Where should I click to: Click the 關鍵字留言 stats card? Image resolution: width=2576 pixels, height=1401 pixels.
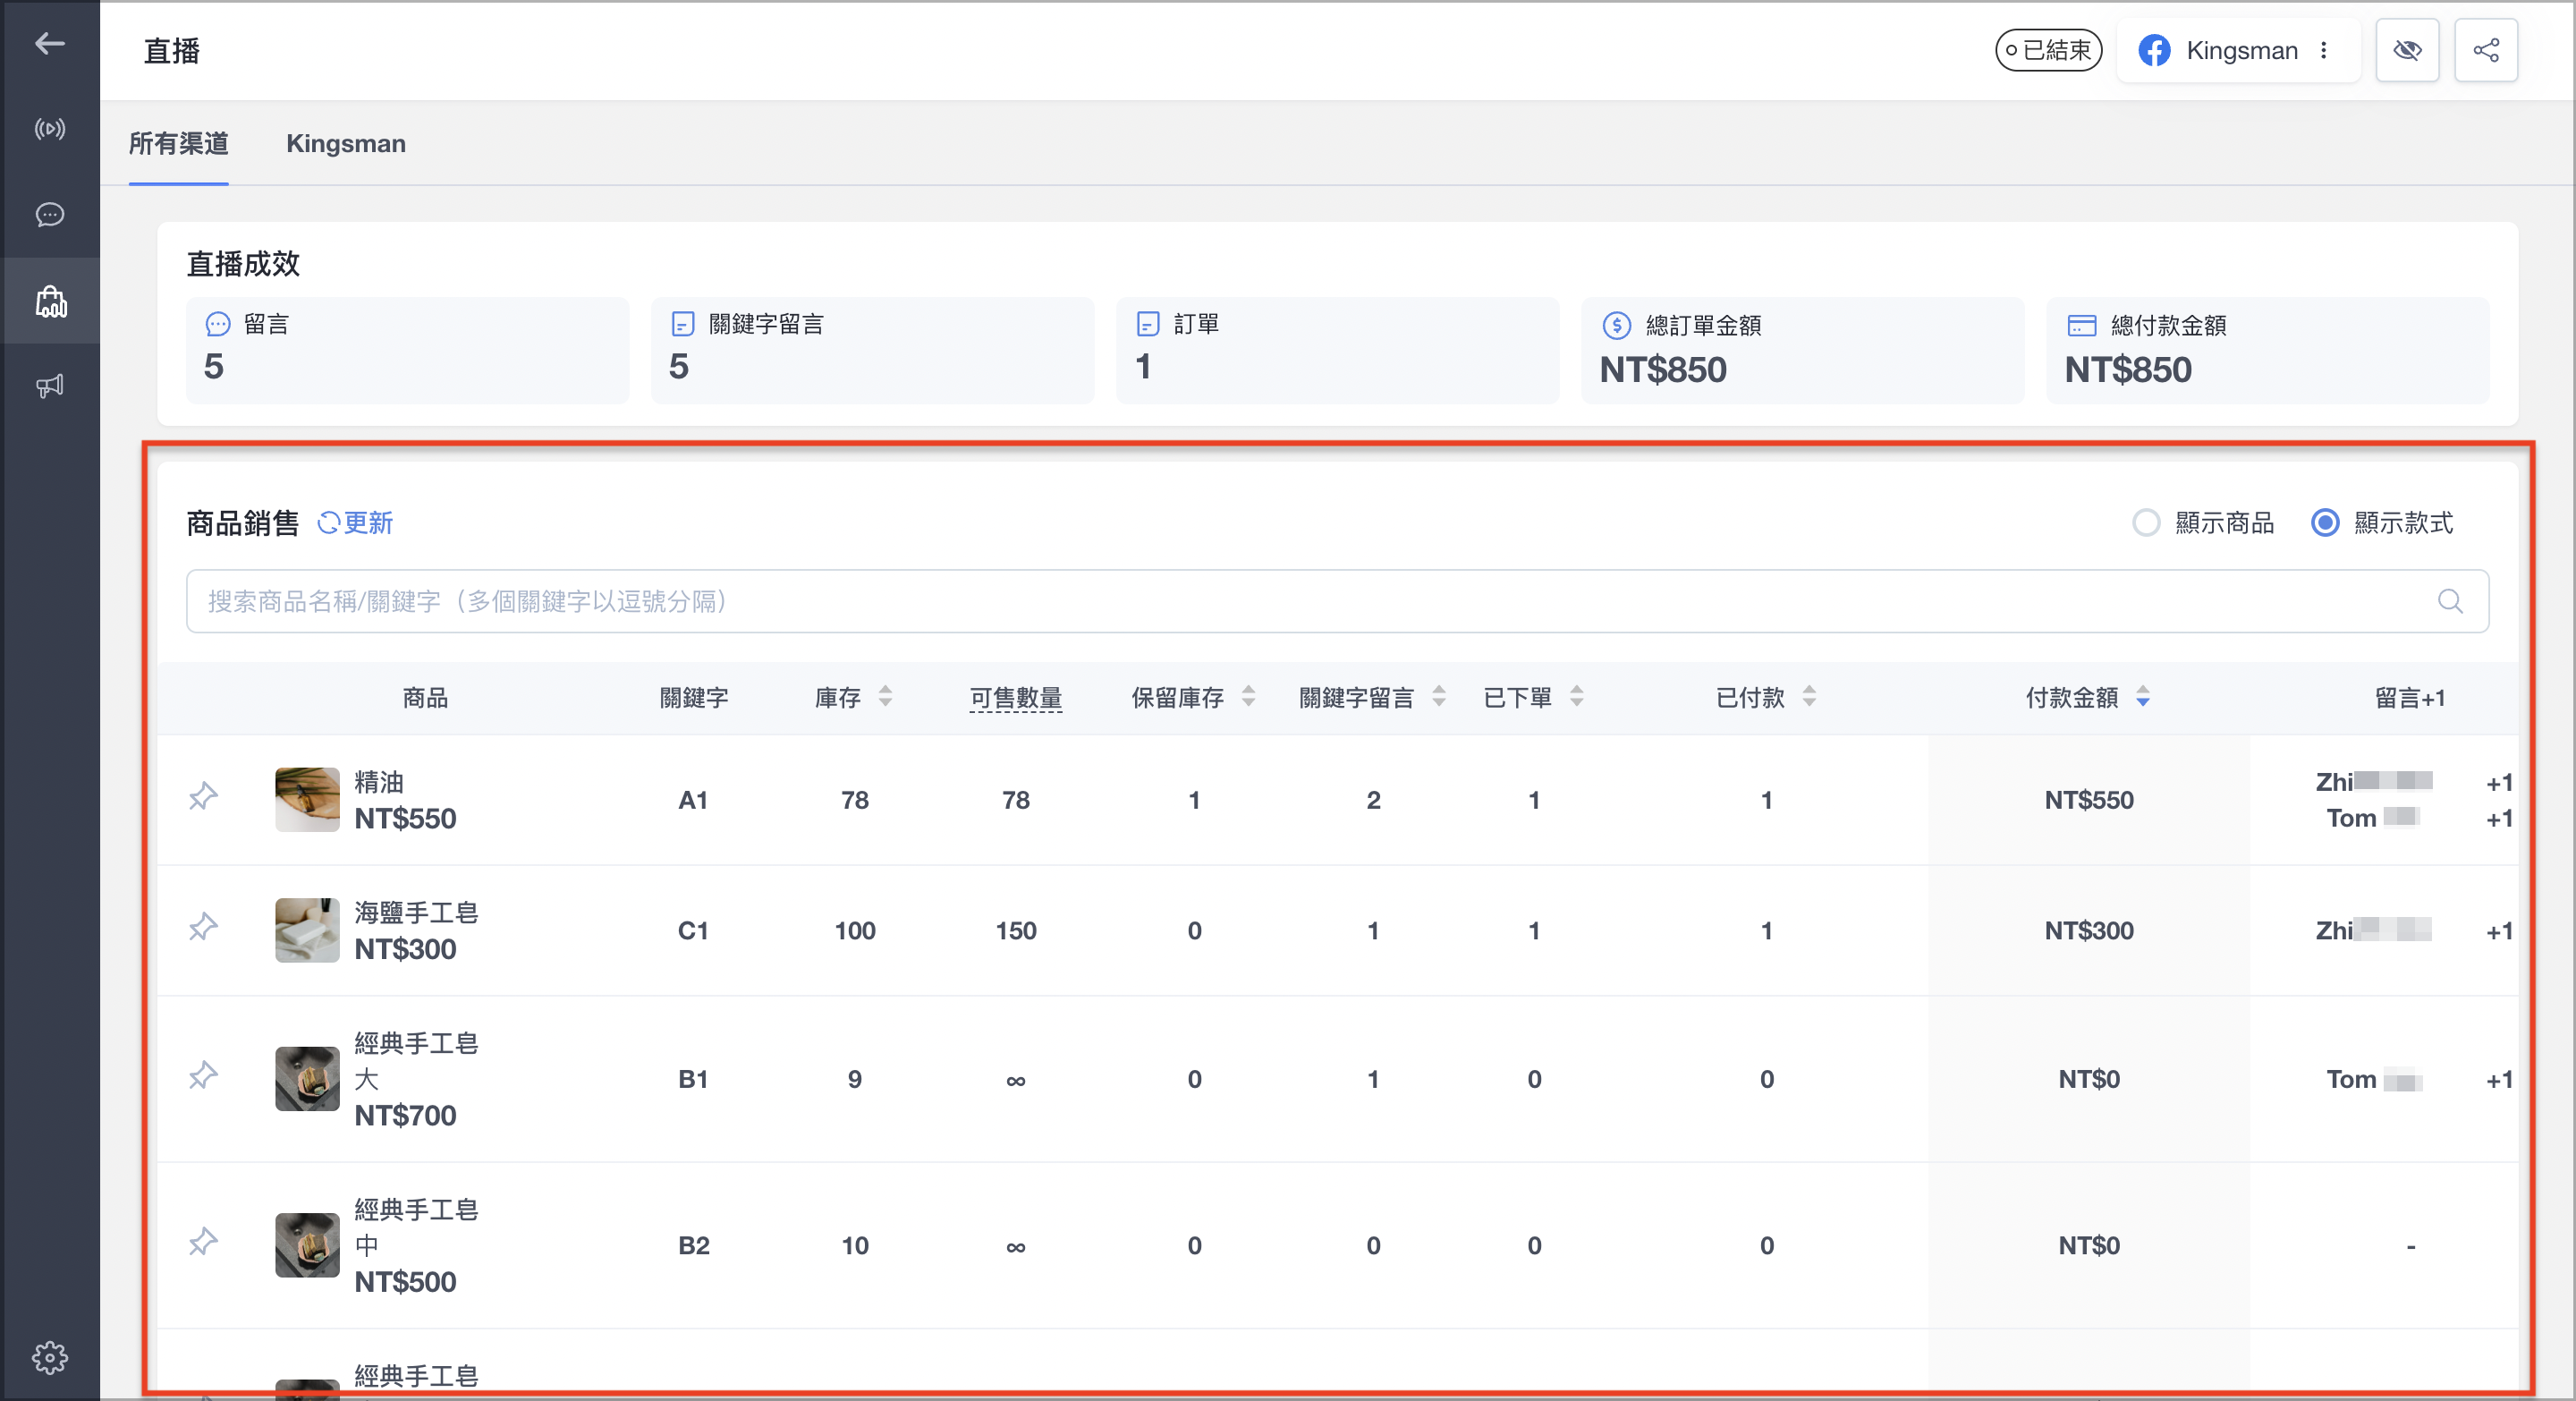click(873, 350)
